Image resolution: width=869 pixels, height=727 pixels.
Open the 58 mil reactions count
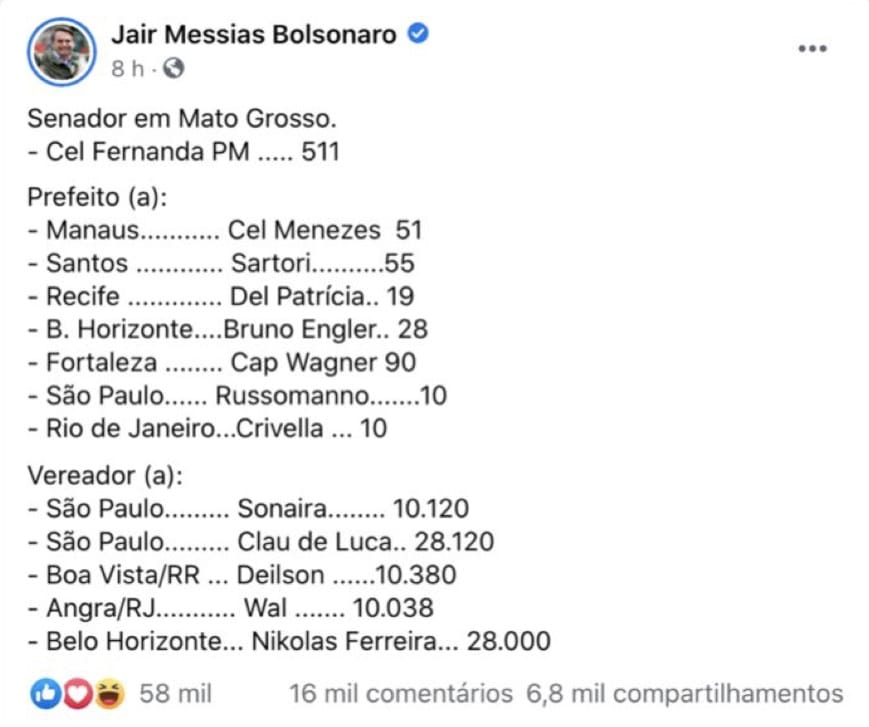point(175,694)
